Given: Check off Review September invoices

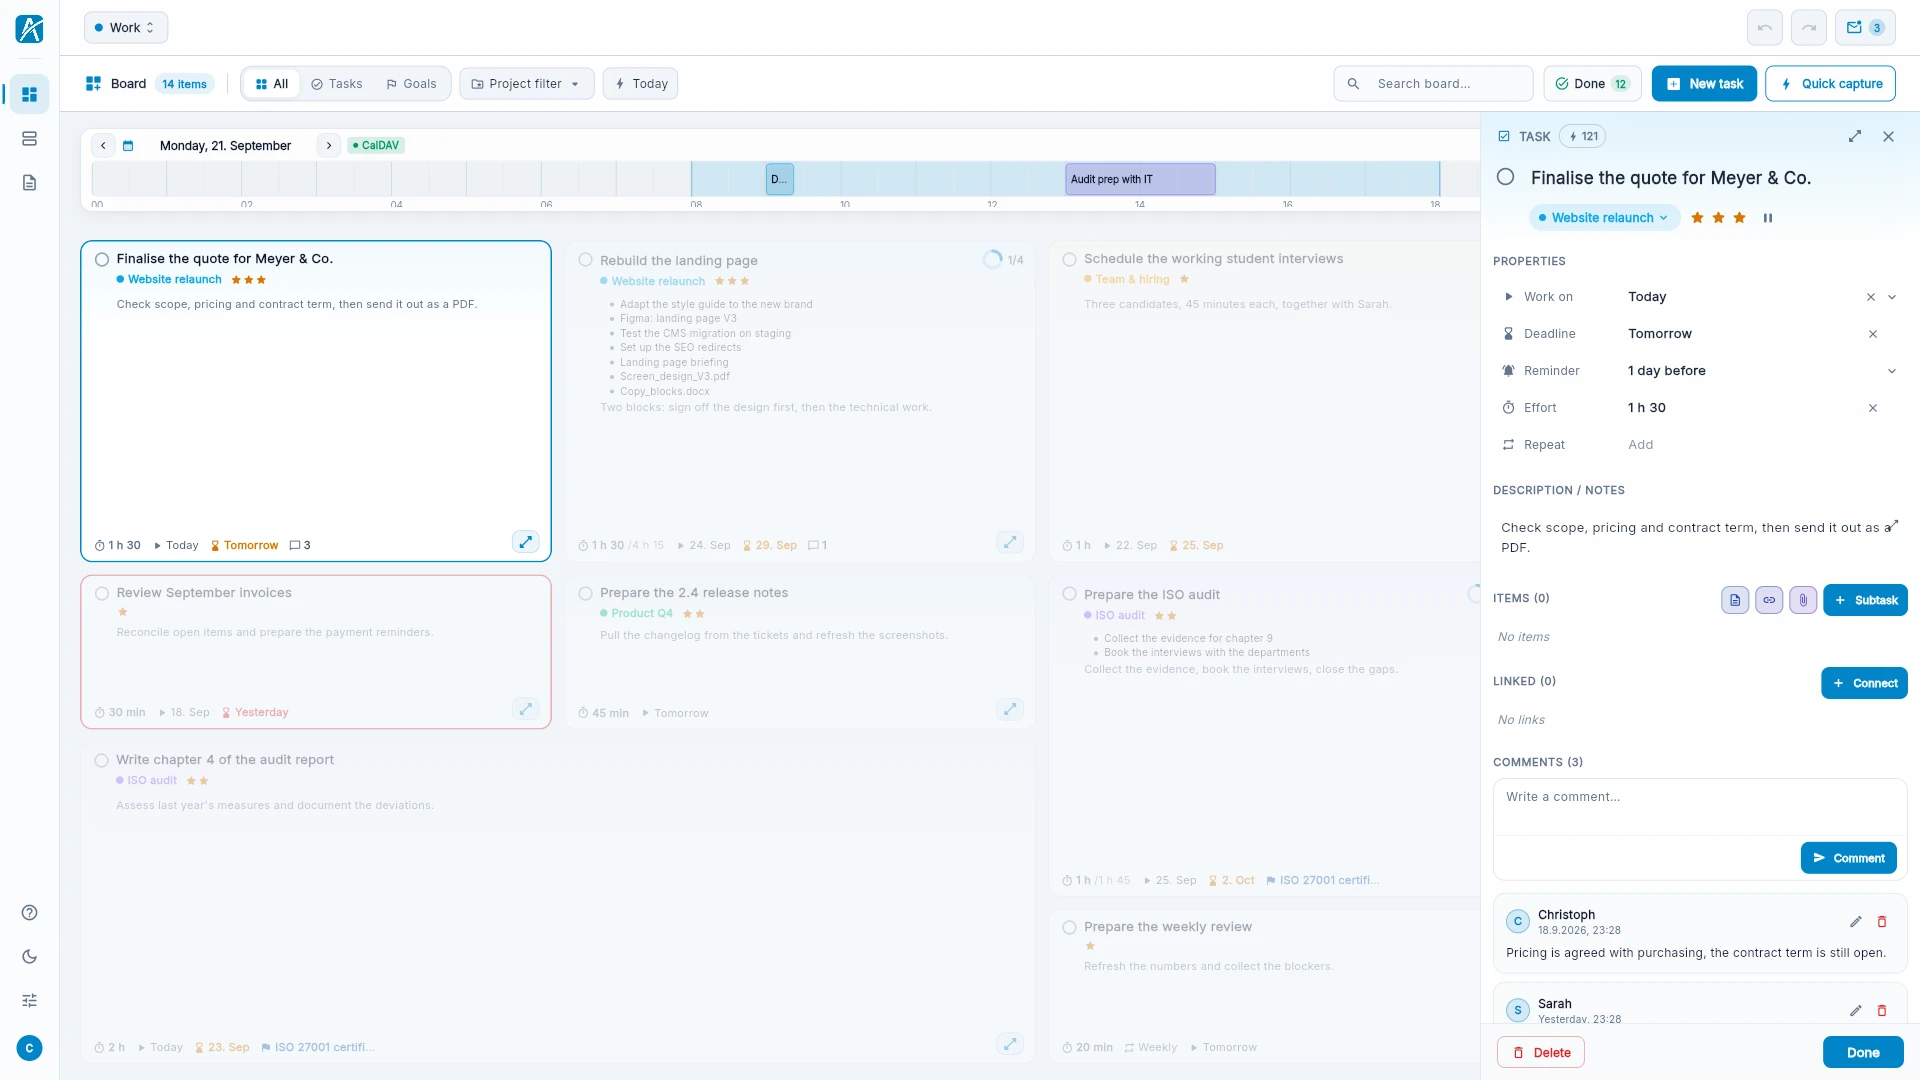Looking at the screenshot, I should coord(102,593).
